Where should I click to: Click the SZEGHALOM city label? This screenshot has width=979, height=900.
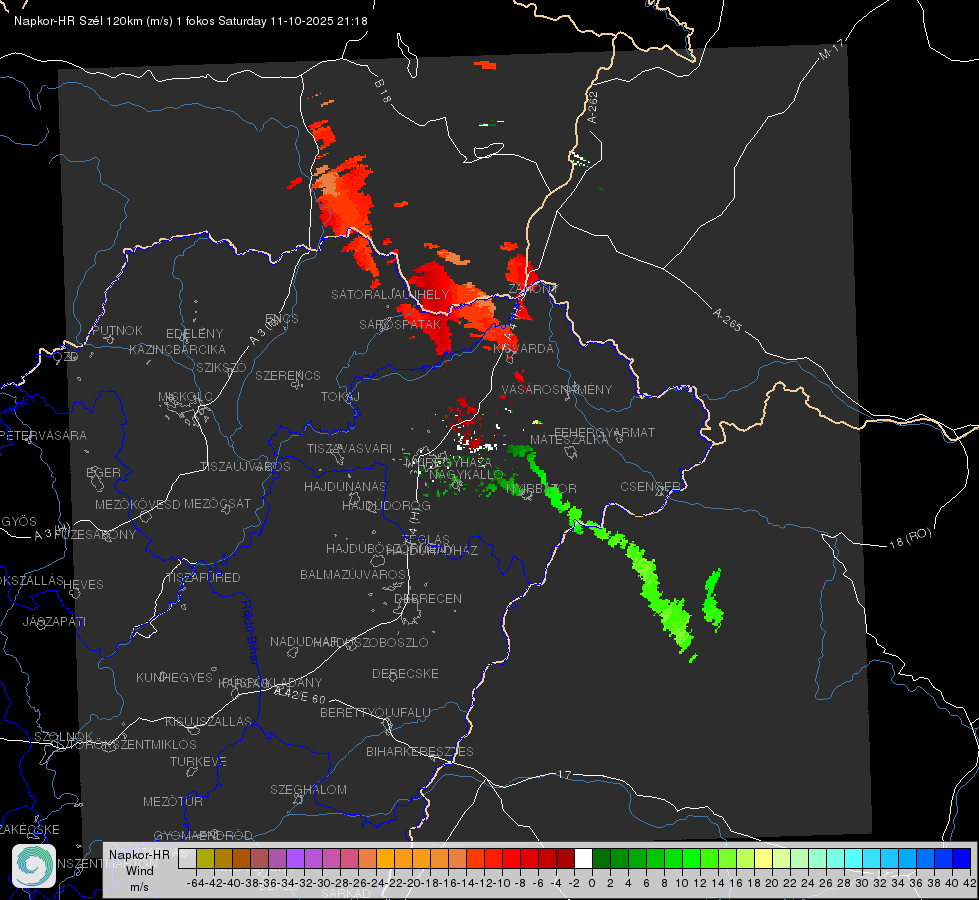[308, 789]
